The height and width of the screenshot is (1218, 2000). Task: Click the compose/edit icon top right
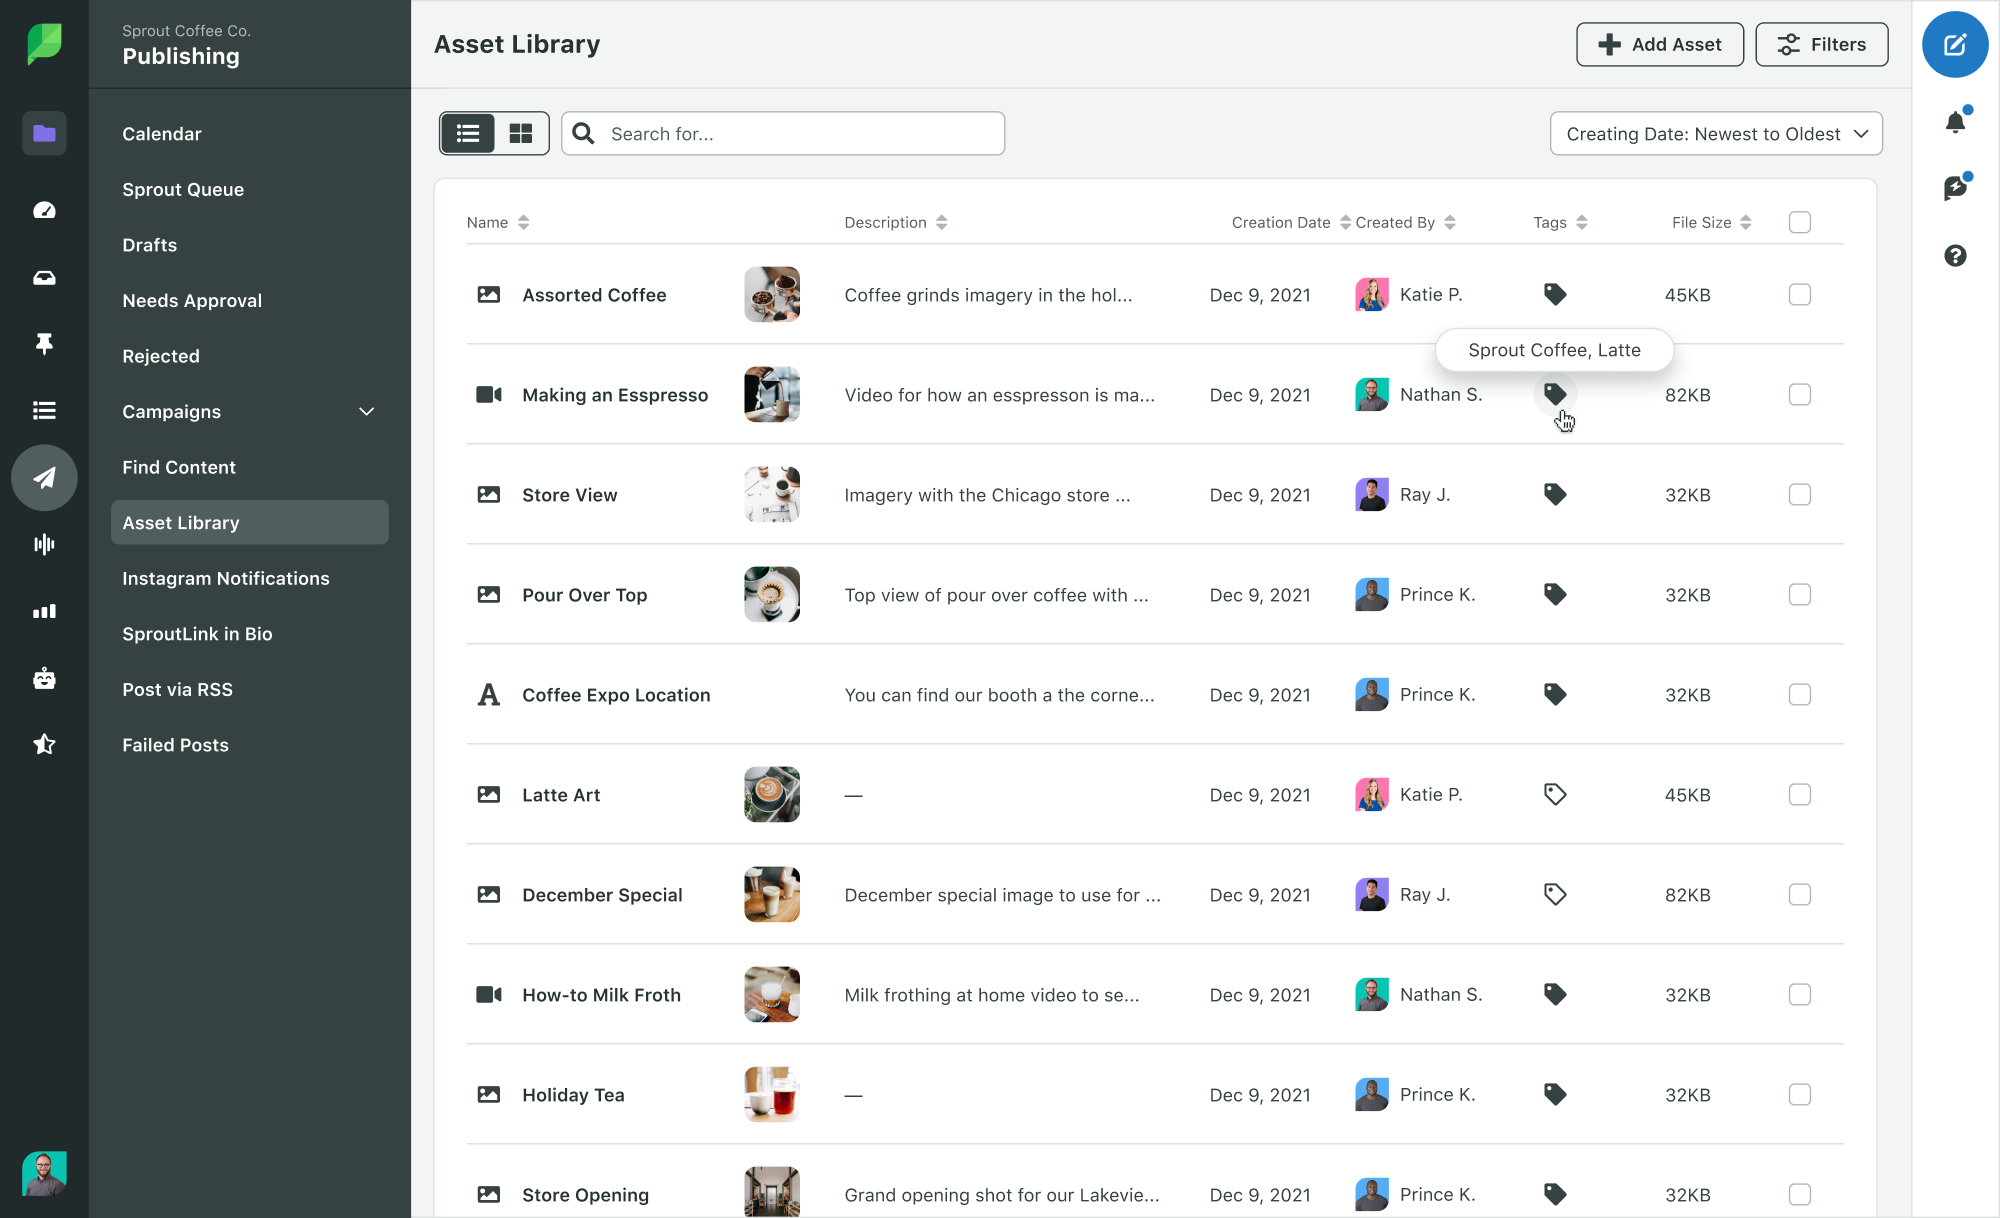(1954, 46)
